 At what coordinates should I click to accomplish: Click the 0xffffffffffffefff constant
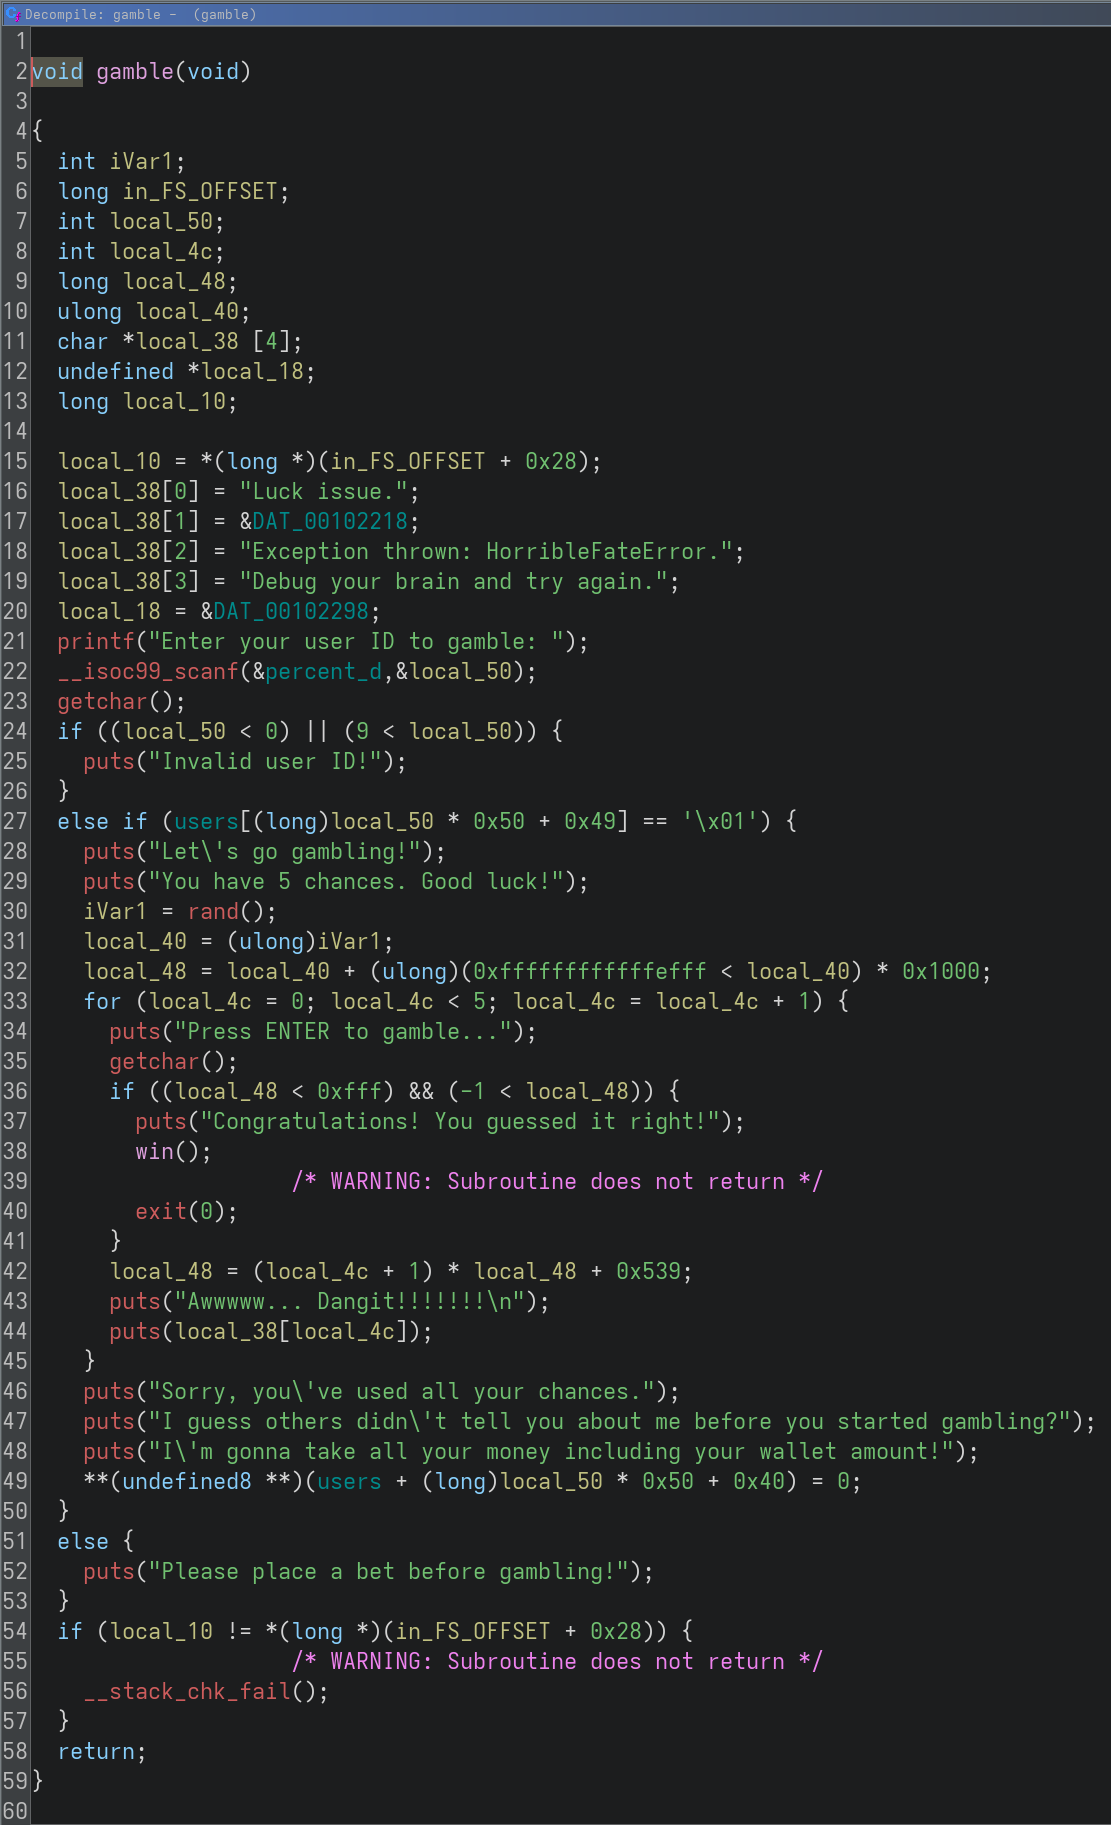point(589,972)
